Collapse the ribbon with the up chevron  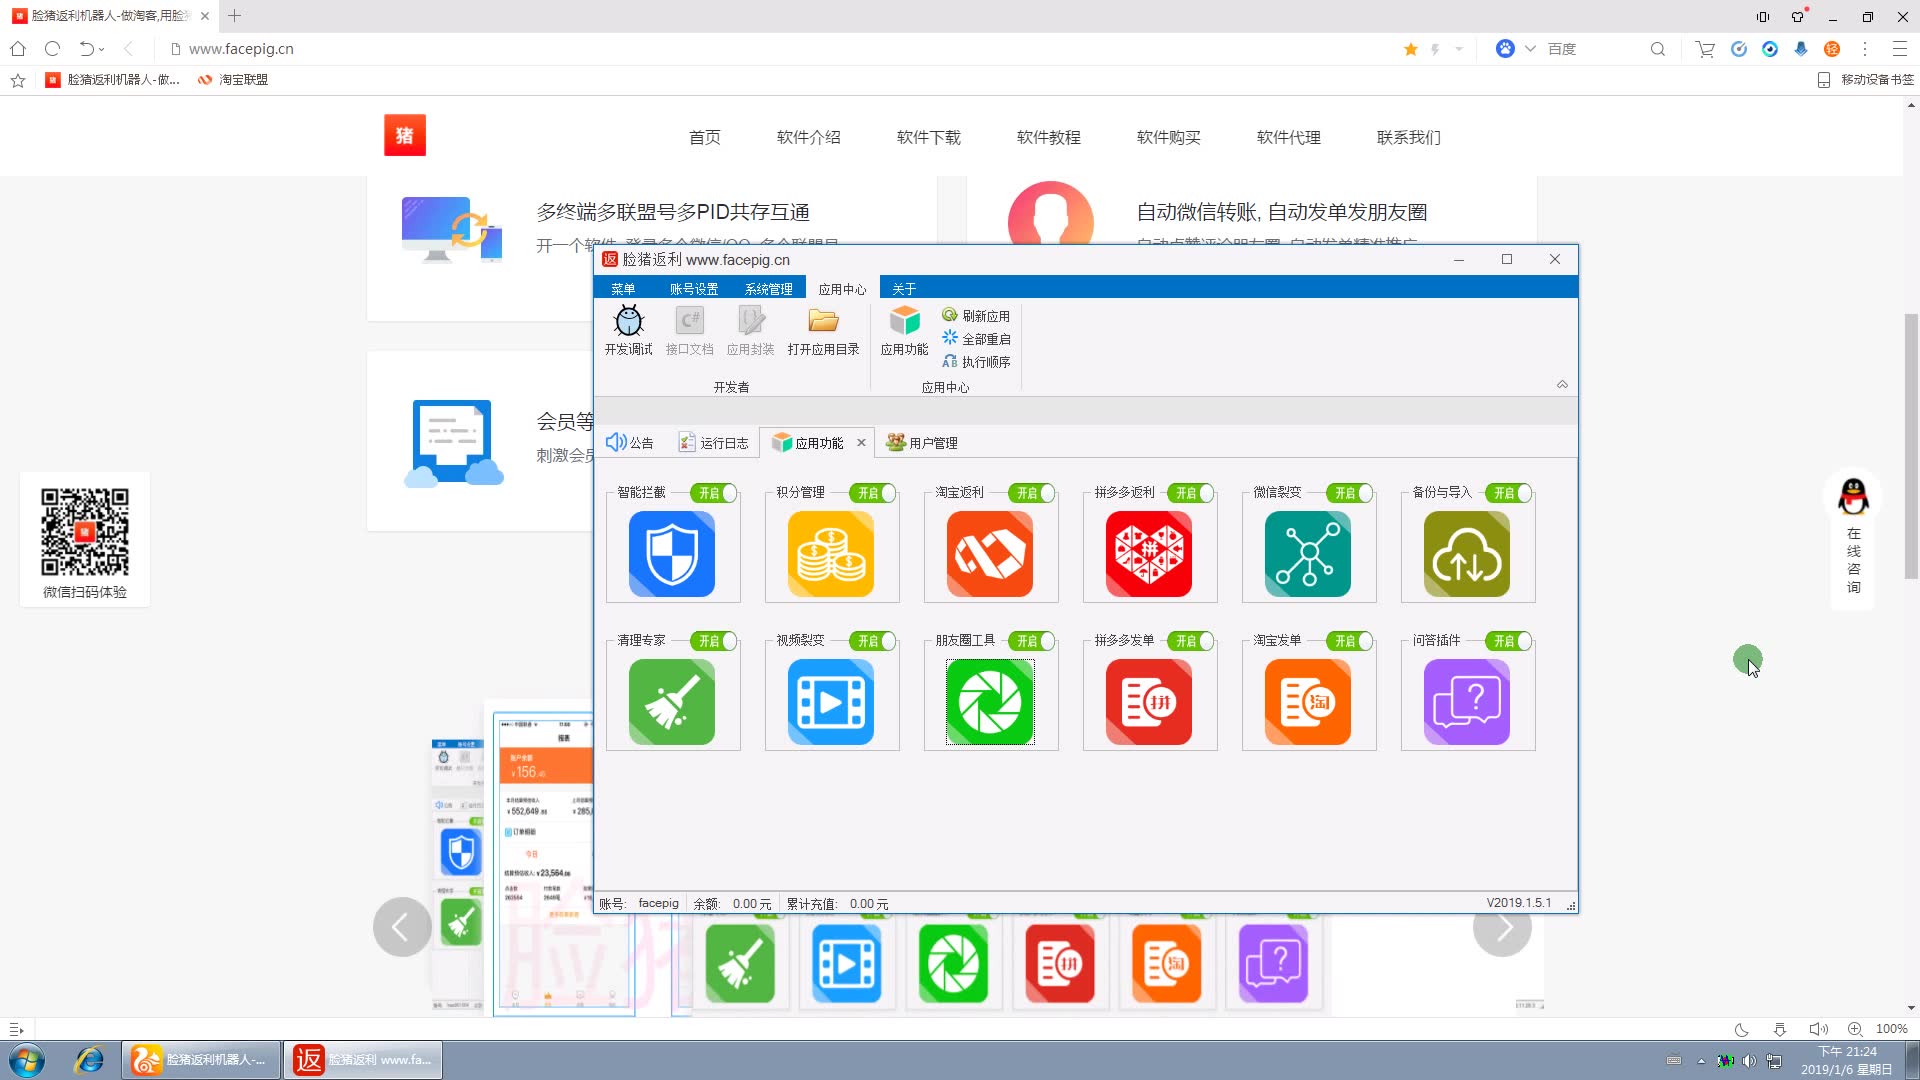pos(1562,384)
